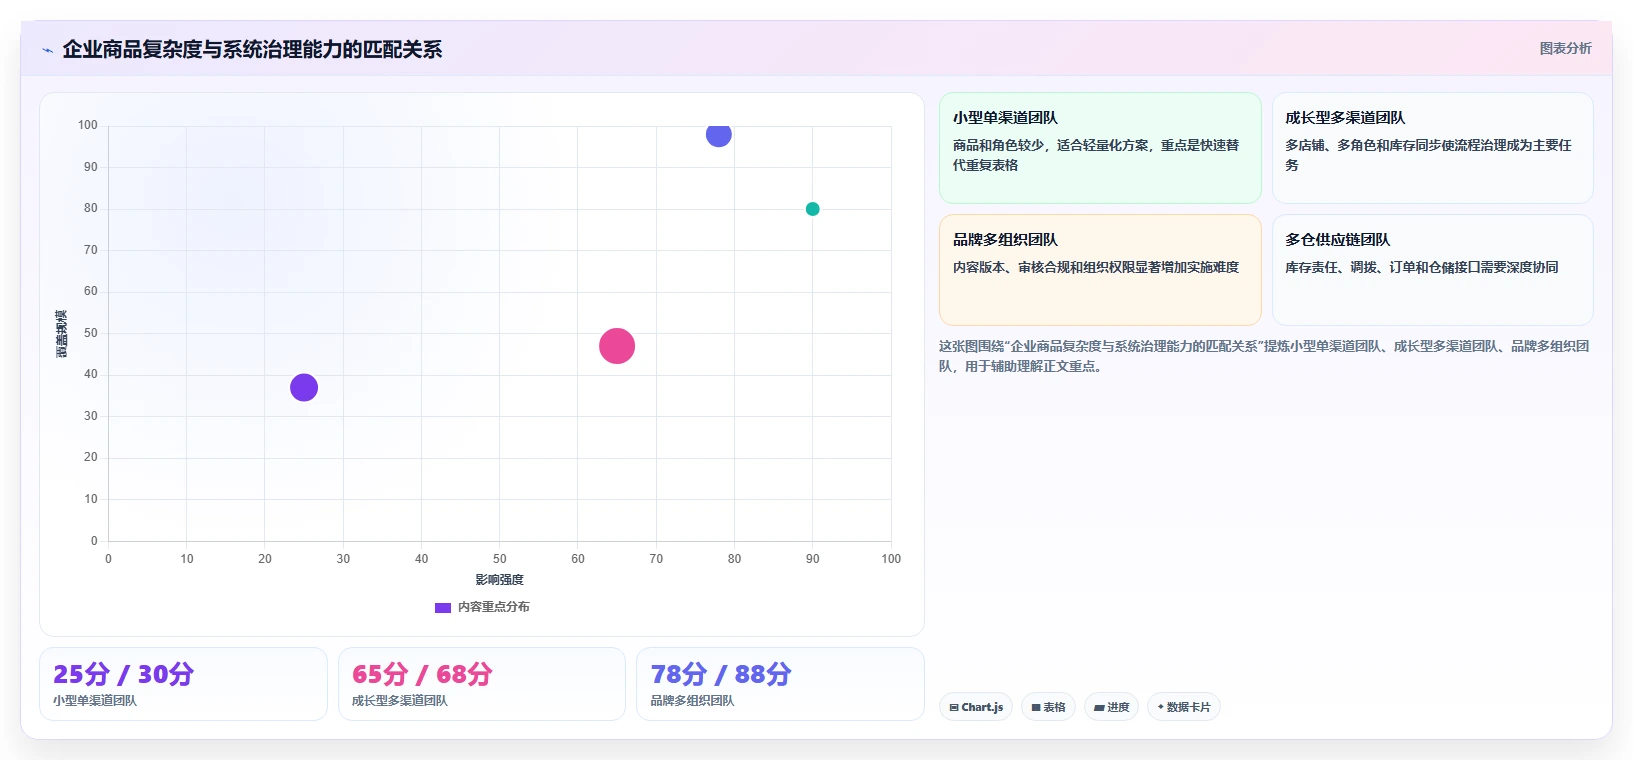Select the blue bubble near the top at 78

(719, 134)
